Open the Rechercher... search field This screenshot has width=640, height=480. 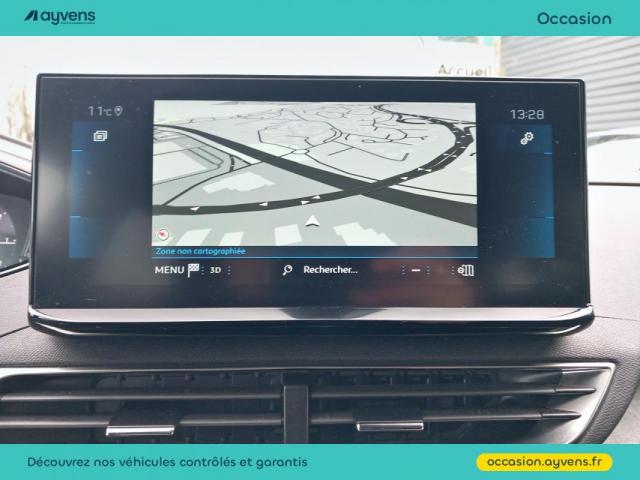click(x=330, y=270)
